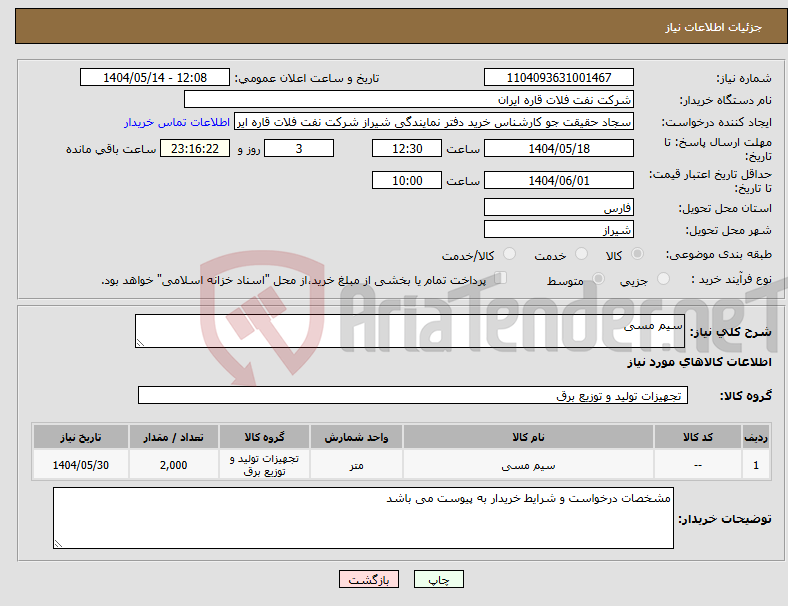
Task: Select the کالا radio button
Action: pos(637,254)
